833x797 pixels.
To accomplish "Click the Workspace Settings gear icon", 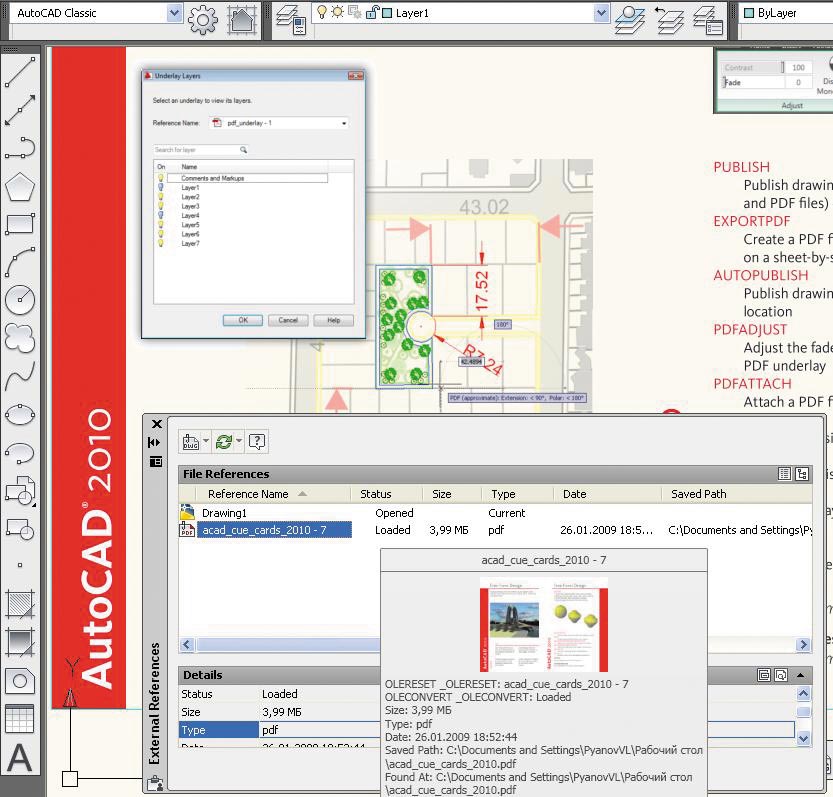I will point(202,20).
